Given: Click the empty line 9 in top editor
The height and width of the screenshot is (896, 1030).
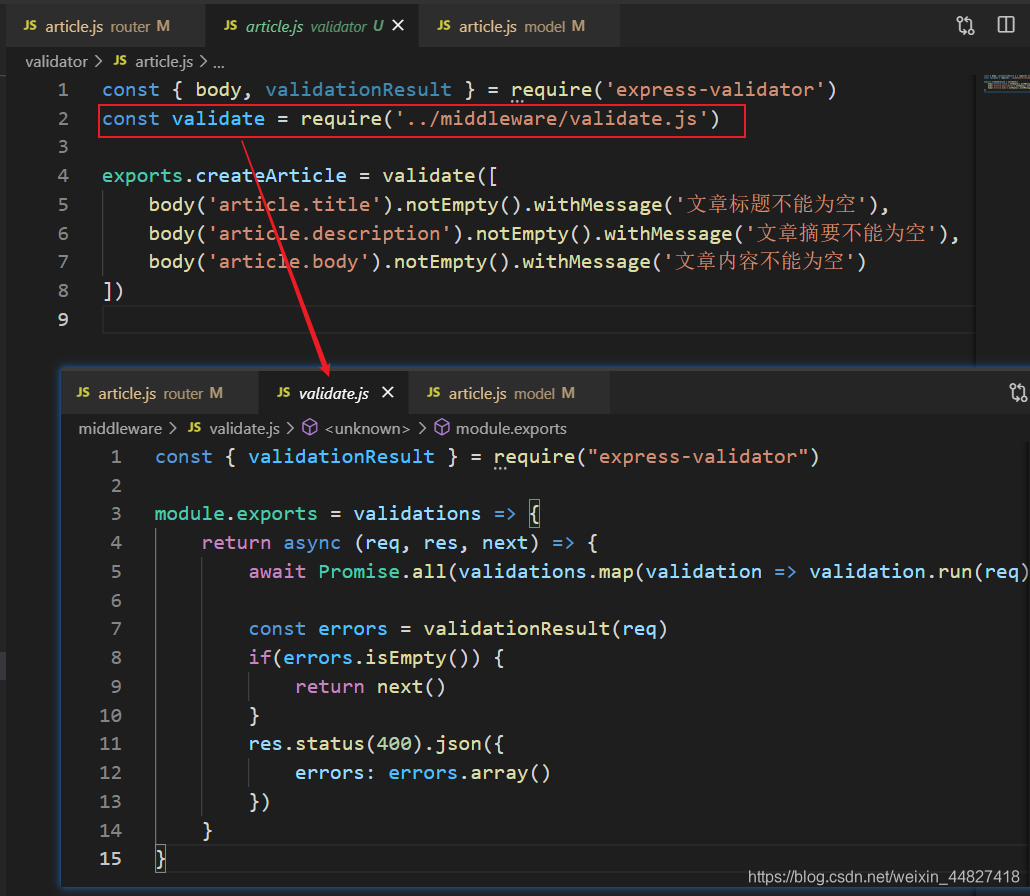Looking at the screenshot, I should tap(539, 320).
